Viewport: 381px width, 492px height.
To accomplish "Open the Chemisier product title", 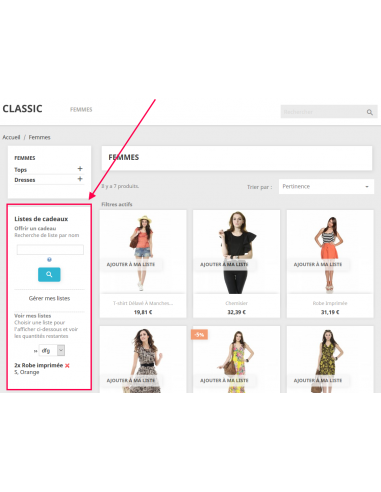I will (x=236, y=303).
